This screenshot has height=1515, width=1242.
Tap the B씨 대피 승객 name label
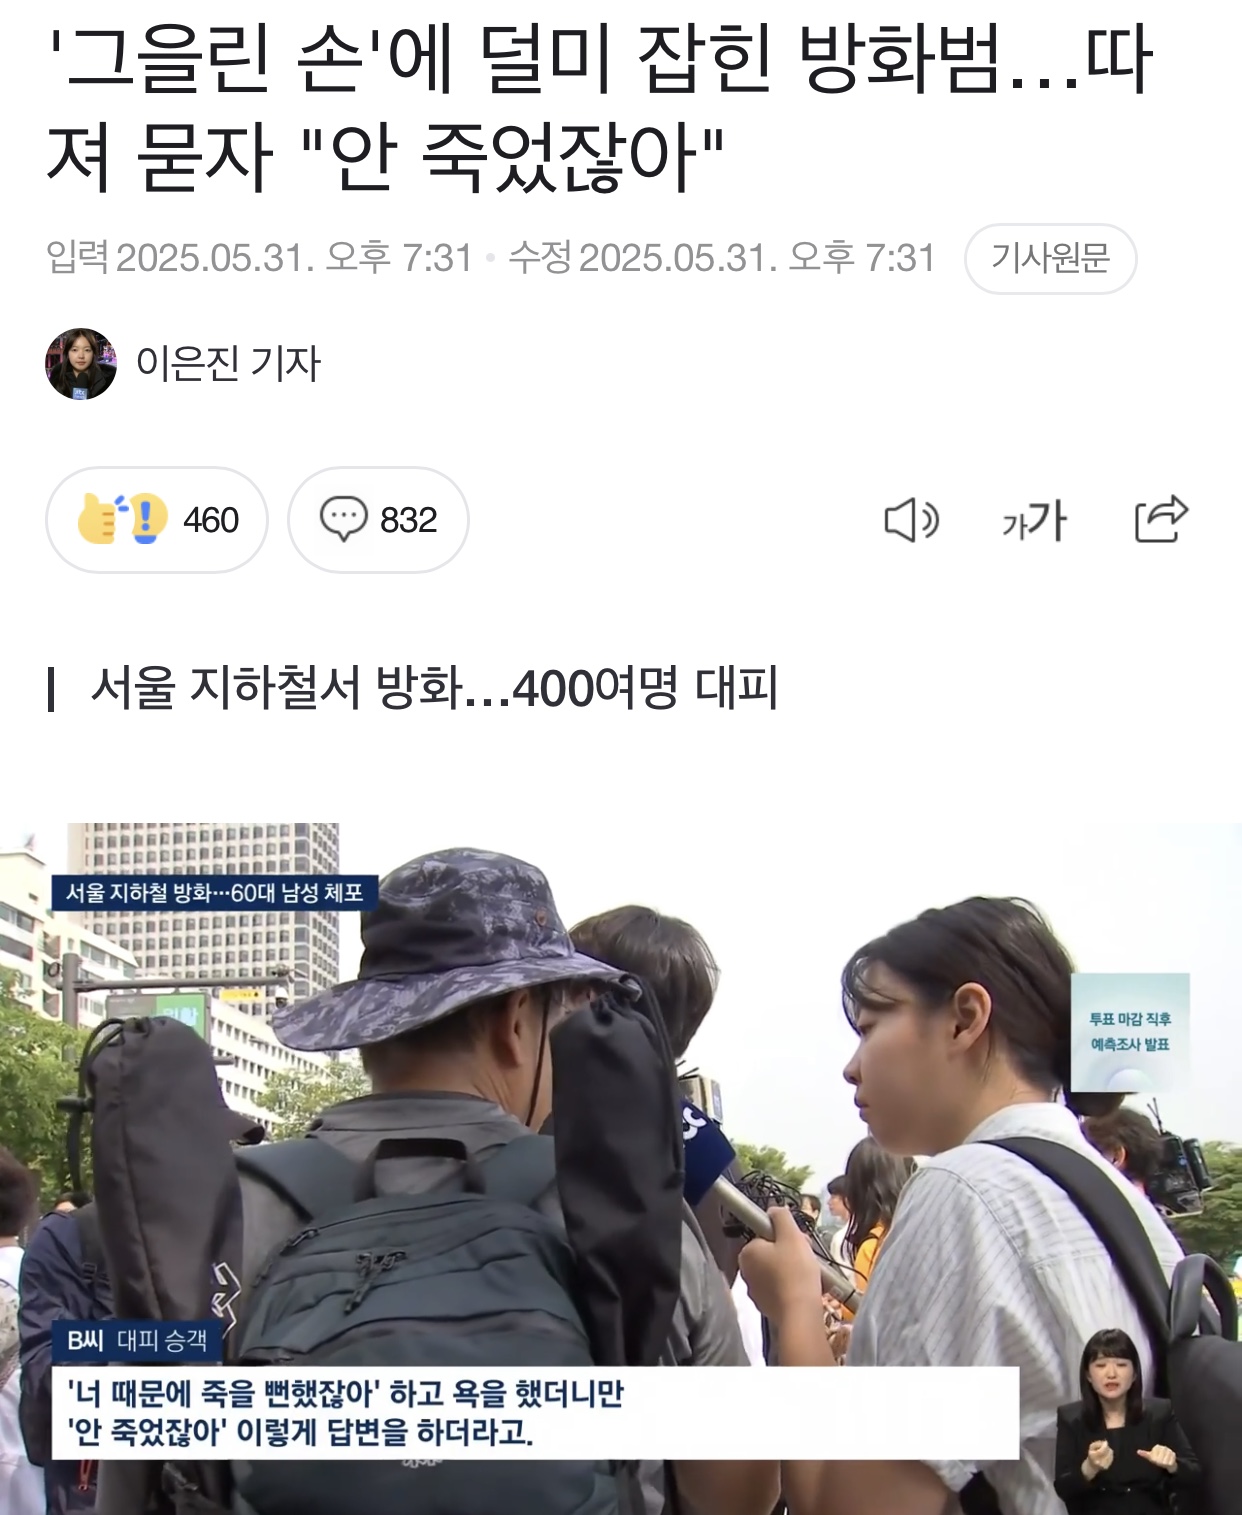137,1341
